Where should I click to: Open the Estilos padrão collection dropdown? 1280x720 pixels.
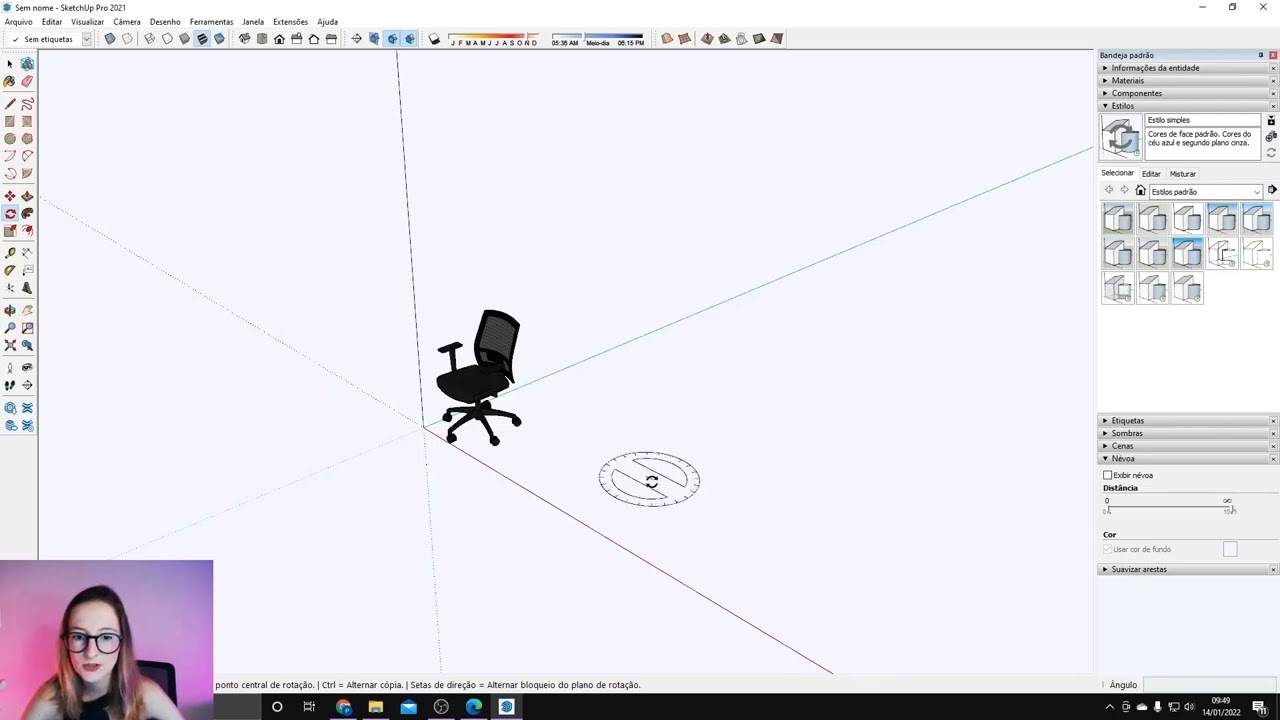point(1206,191)
